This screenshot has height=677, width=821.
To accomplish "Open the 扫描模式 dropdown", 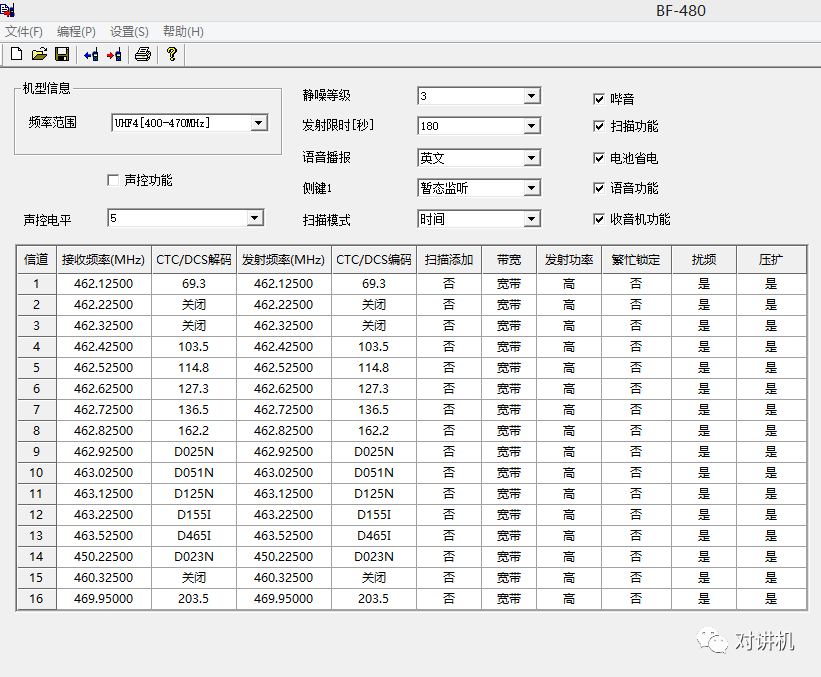I will tap(532, 219).
